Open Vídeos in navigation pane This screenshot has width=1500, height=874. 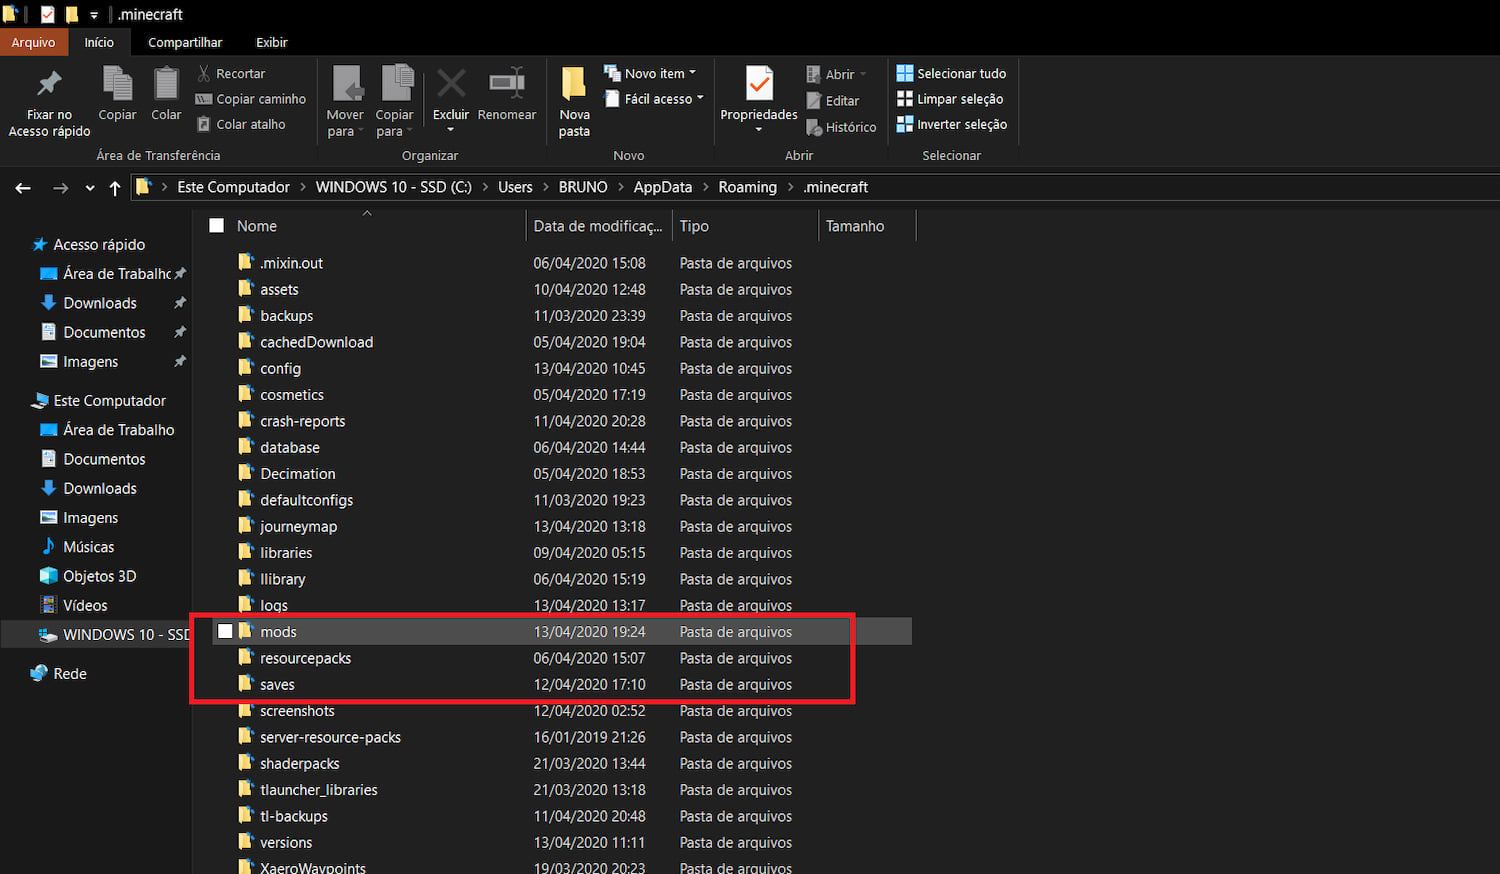click(73, 605)
